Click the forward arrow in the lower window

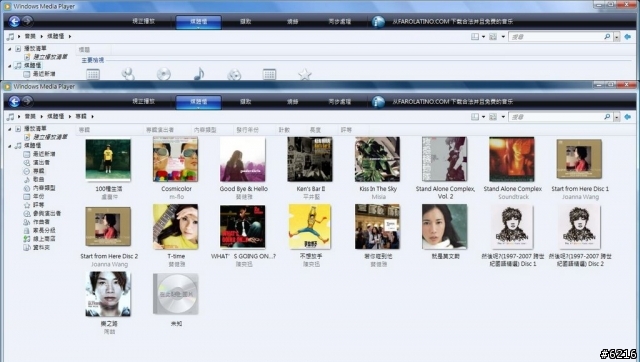[x=27, y=101]
